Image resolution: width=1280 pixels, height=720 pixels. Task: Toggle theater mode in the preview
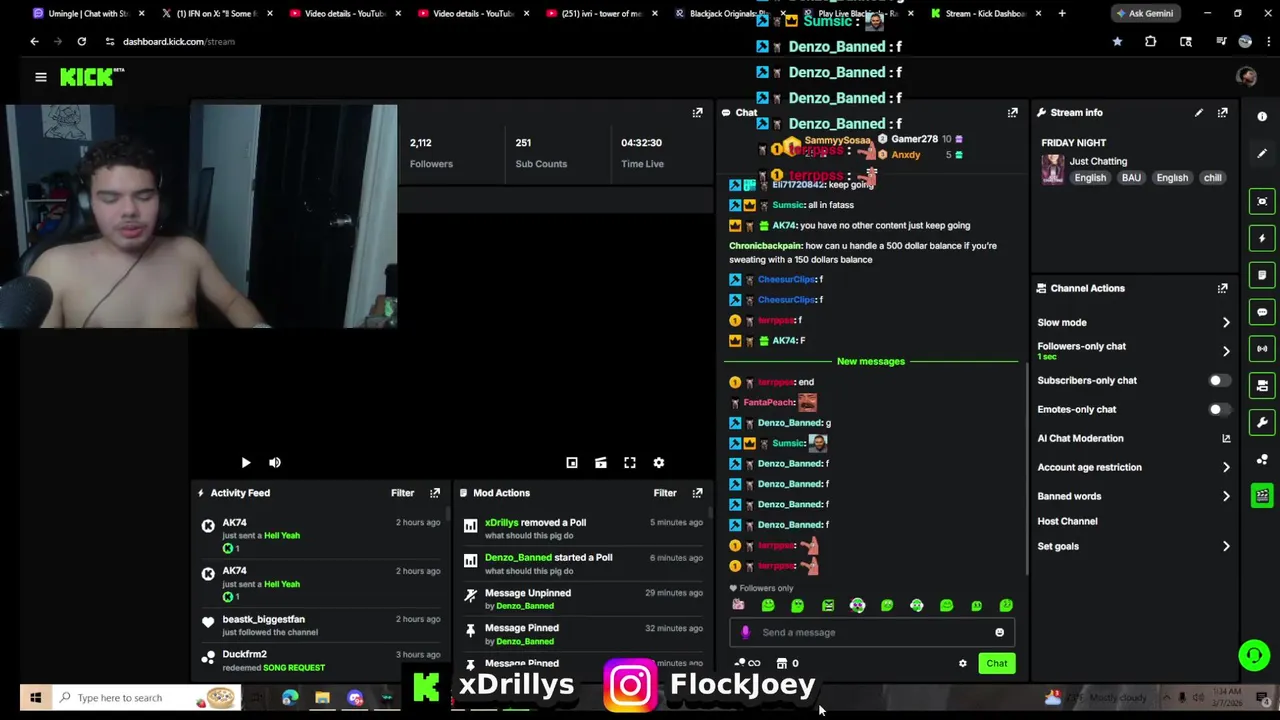click(601, 463)
